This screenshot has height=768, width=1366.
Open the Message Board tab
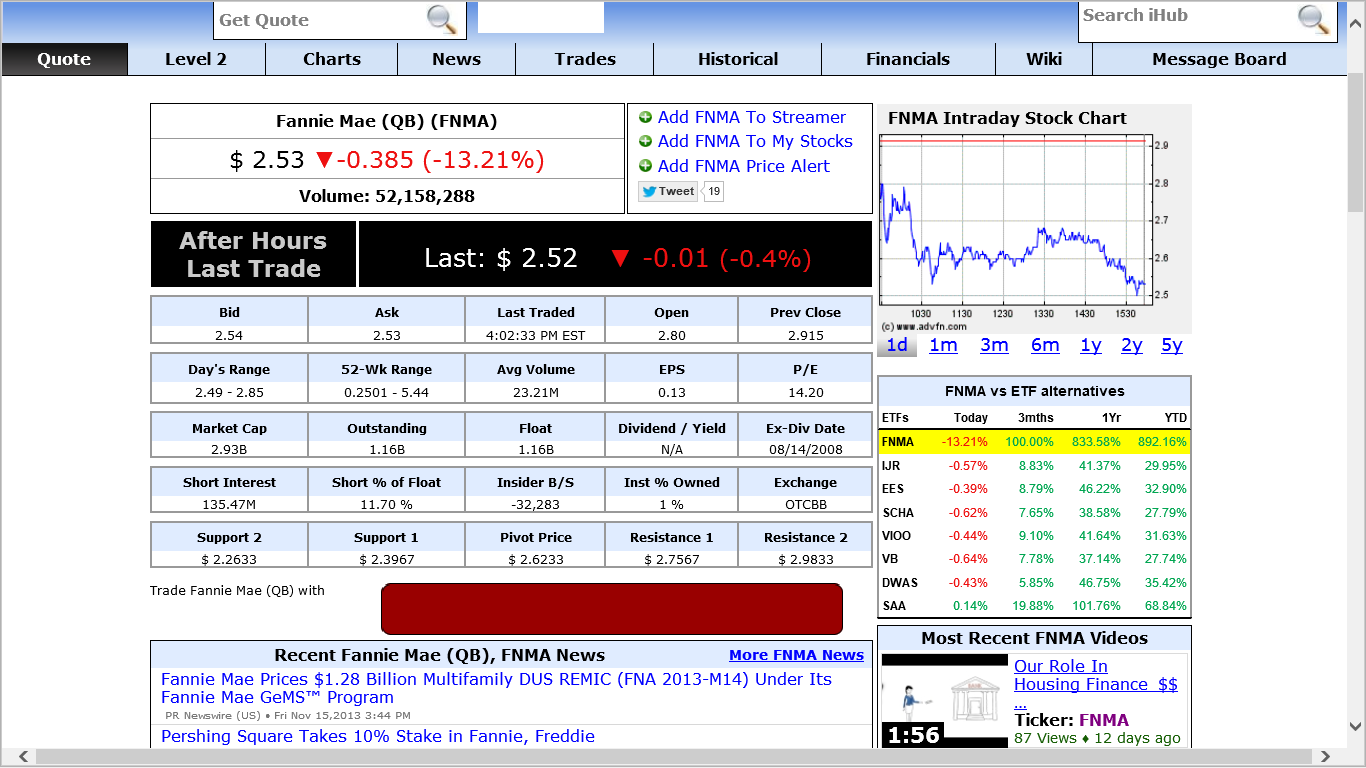click(1219, 59)
